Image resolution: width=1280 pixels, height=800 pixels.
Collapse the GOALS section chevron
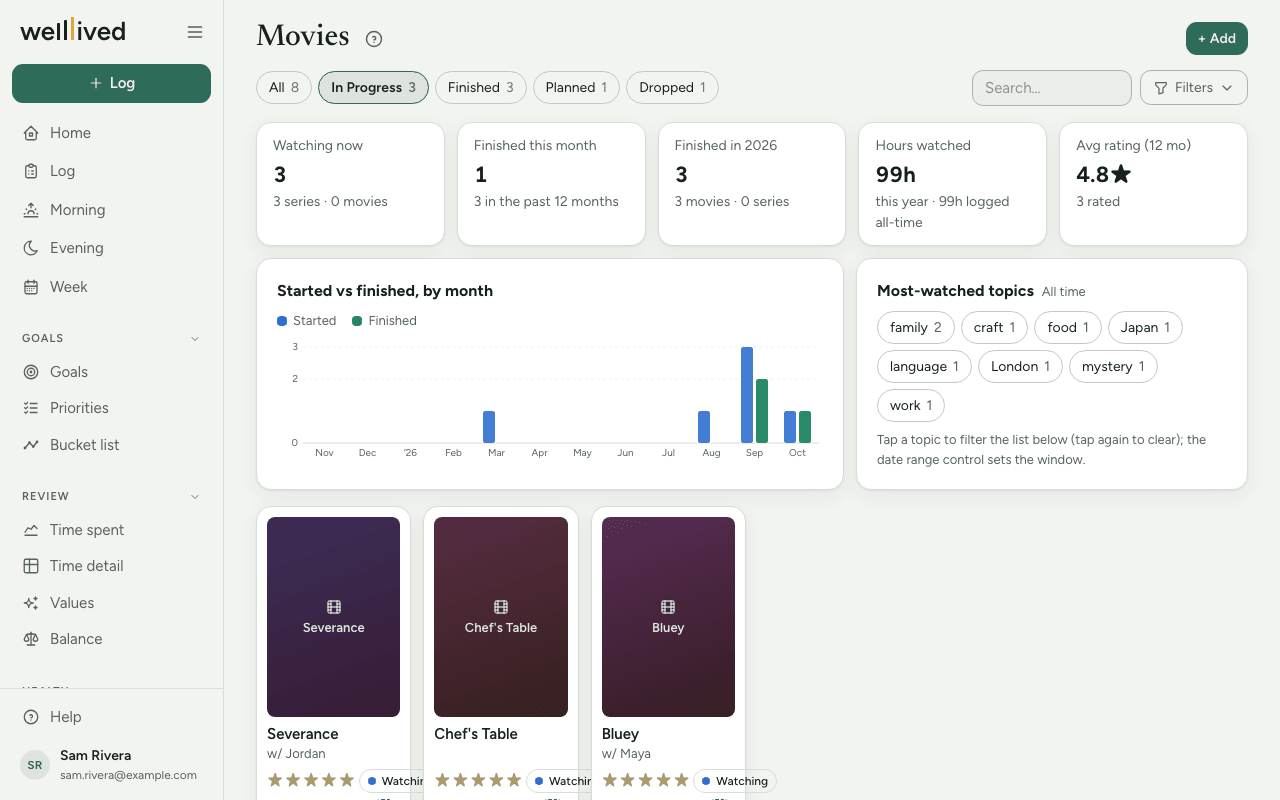click(195, 338)
